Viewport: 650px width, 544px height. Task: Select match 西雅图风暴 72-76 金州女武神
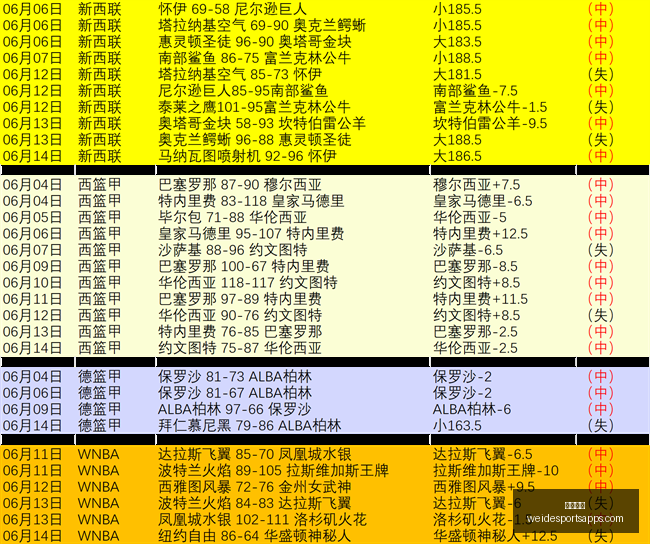tap(255, 487)
